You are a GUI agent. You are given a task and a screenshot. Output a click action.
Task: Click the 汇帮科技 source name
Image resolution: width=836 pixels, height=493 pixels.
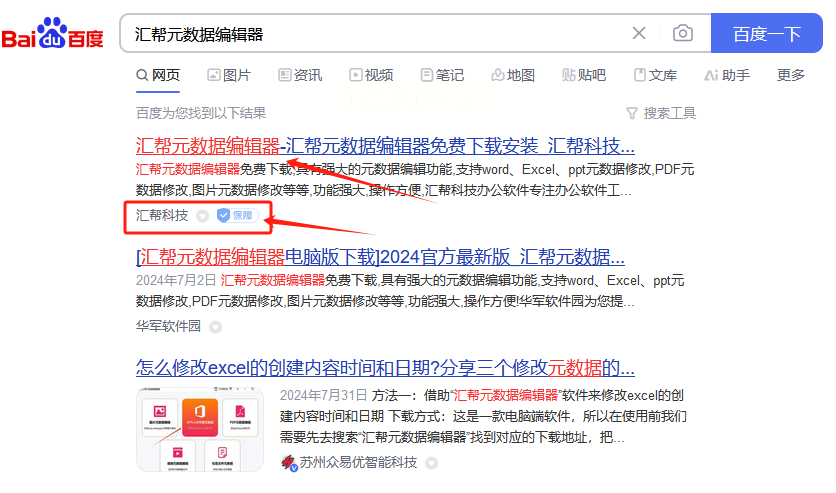(162, 215)
